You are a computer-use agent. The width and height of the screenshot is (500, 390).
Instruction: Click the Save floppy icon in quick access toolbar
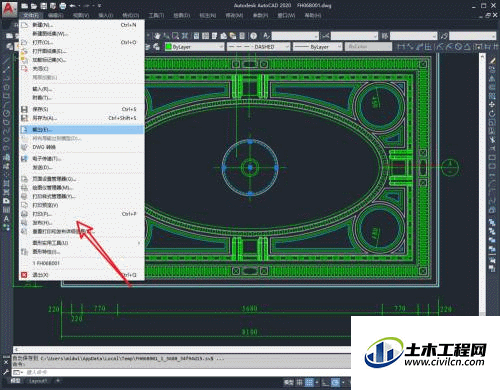click(x=43, y=6)
